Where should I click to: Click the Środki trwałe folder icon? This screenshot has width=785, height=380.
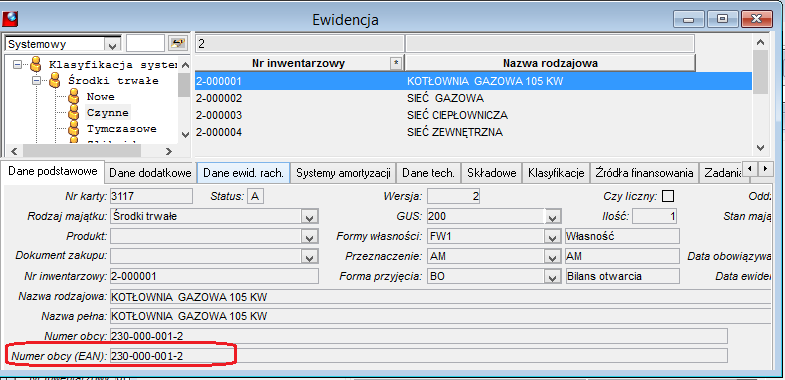[56, 80]
